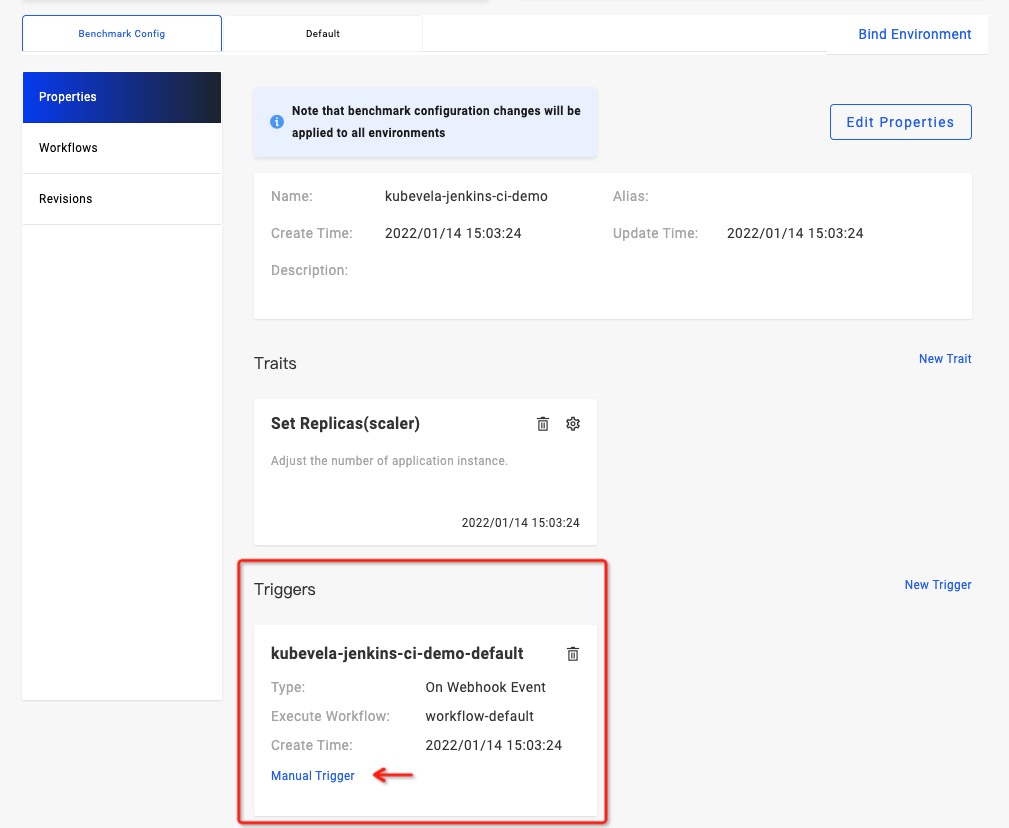This screenshot has height=828, width=1009.
Task: Click the properties Create Time value
Action: [x=453, y=234]
